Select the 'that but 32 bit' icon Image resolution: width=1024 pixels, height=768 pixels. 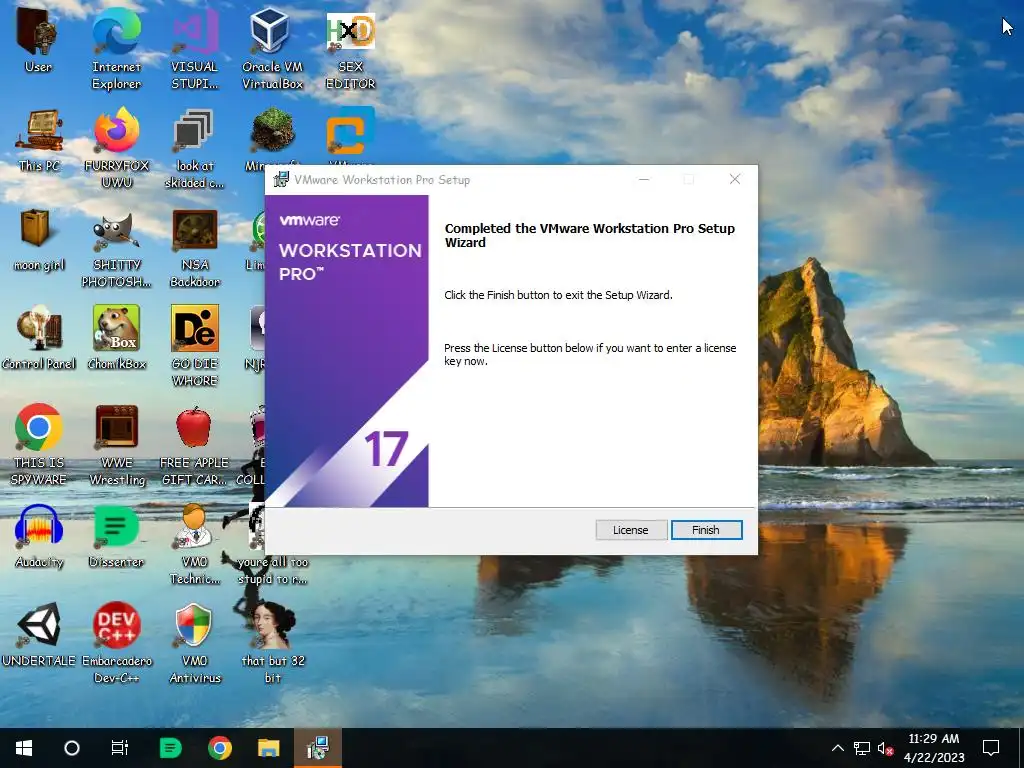coord(273,644)
